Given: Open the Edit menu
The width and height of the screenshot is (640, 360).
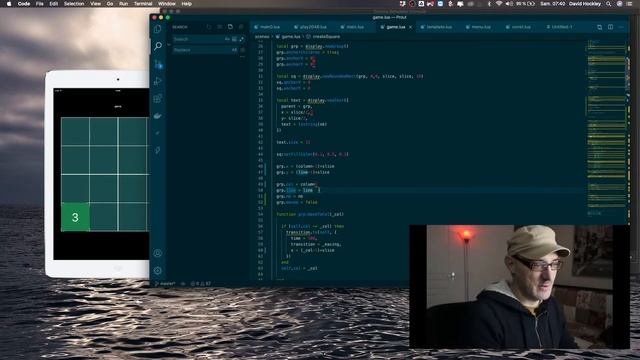Looking at the screenshot, I should point(53,4).
